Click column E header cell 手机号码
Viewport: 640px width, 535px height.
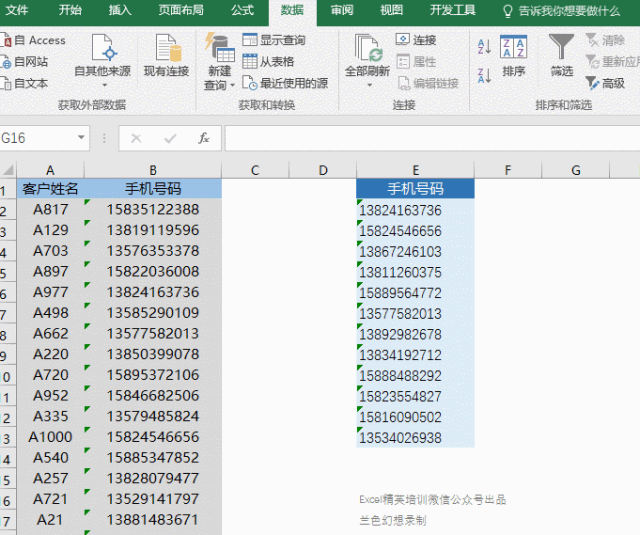416,189
